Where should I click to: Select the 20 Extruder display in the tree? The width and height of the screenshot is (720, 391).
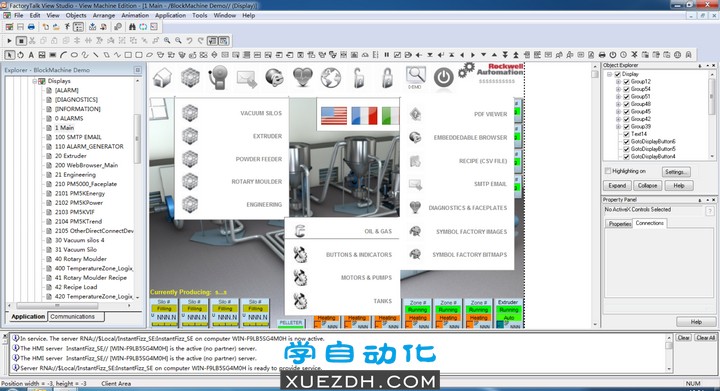[70, 156]
